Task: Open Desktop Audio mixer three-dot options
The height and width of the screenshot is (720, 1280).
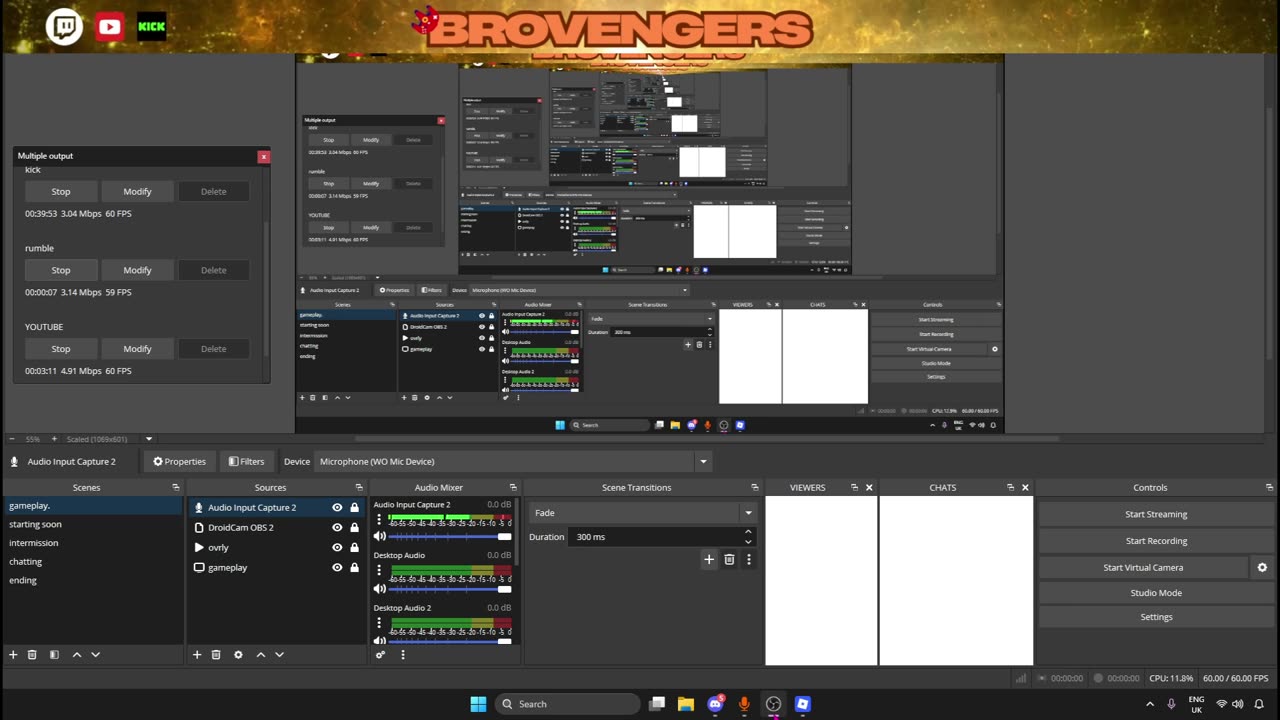Action: coord(379,570)
